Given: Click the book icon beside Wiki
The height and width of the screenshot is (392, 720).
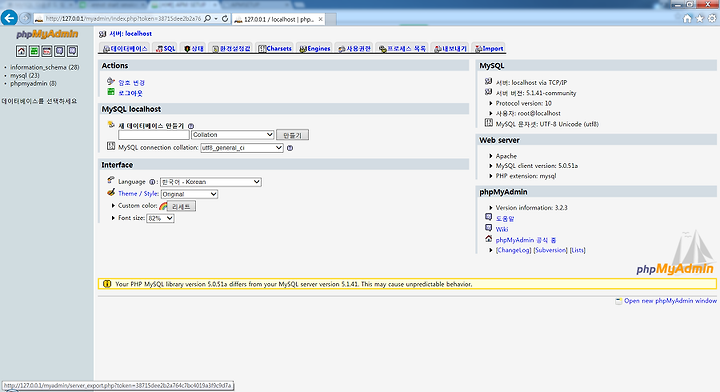Looking at the screenshot, I should (489, 228).
